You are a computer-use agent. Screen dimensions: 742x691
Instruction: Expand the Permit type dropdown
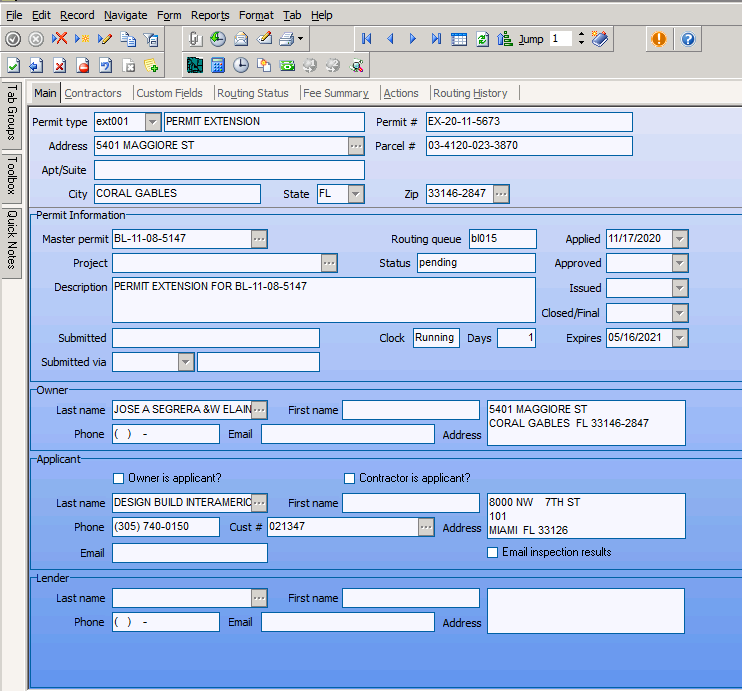(152, 122)
